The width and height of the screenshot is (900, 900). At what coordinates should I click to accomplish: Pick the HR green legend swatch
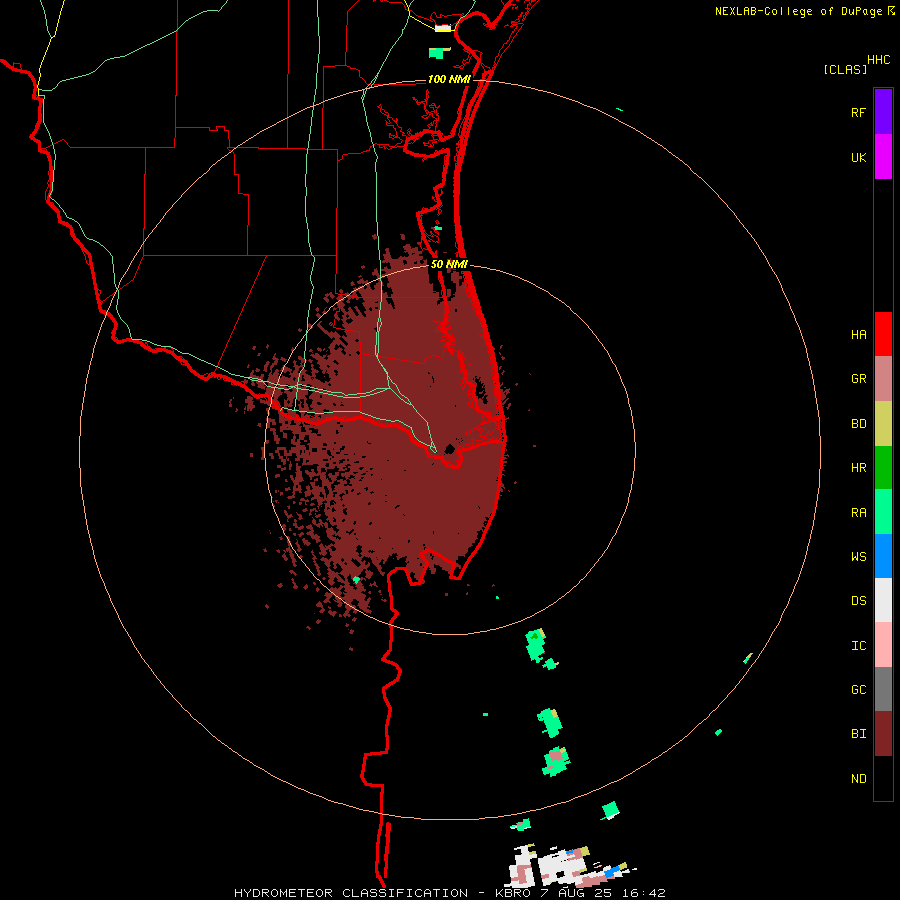pos(883,468)
